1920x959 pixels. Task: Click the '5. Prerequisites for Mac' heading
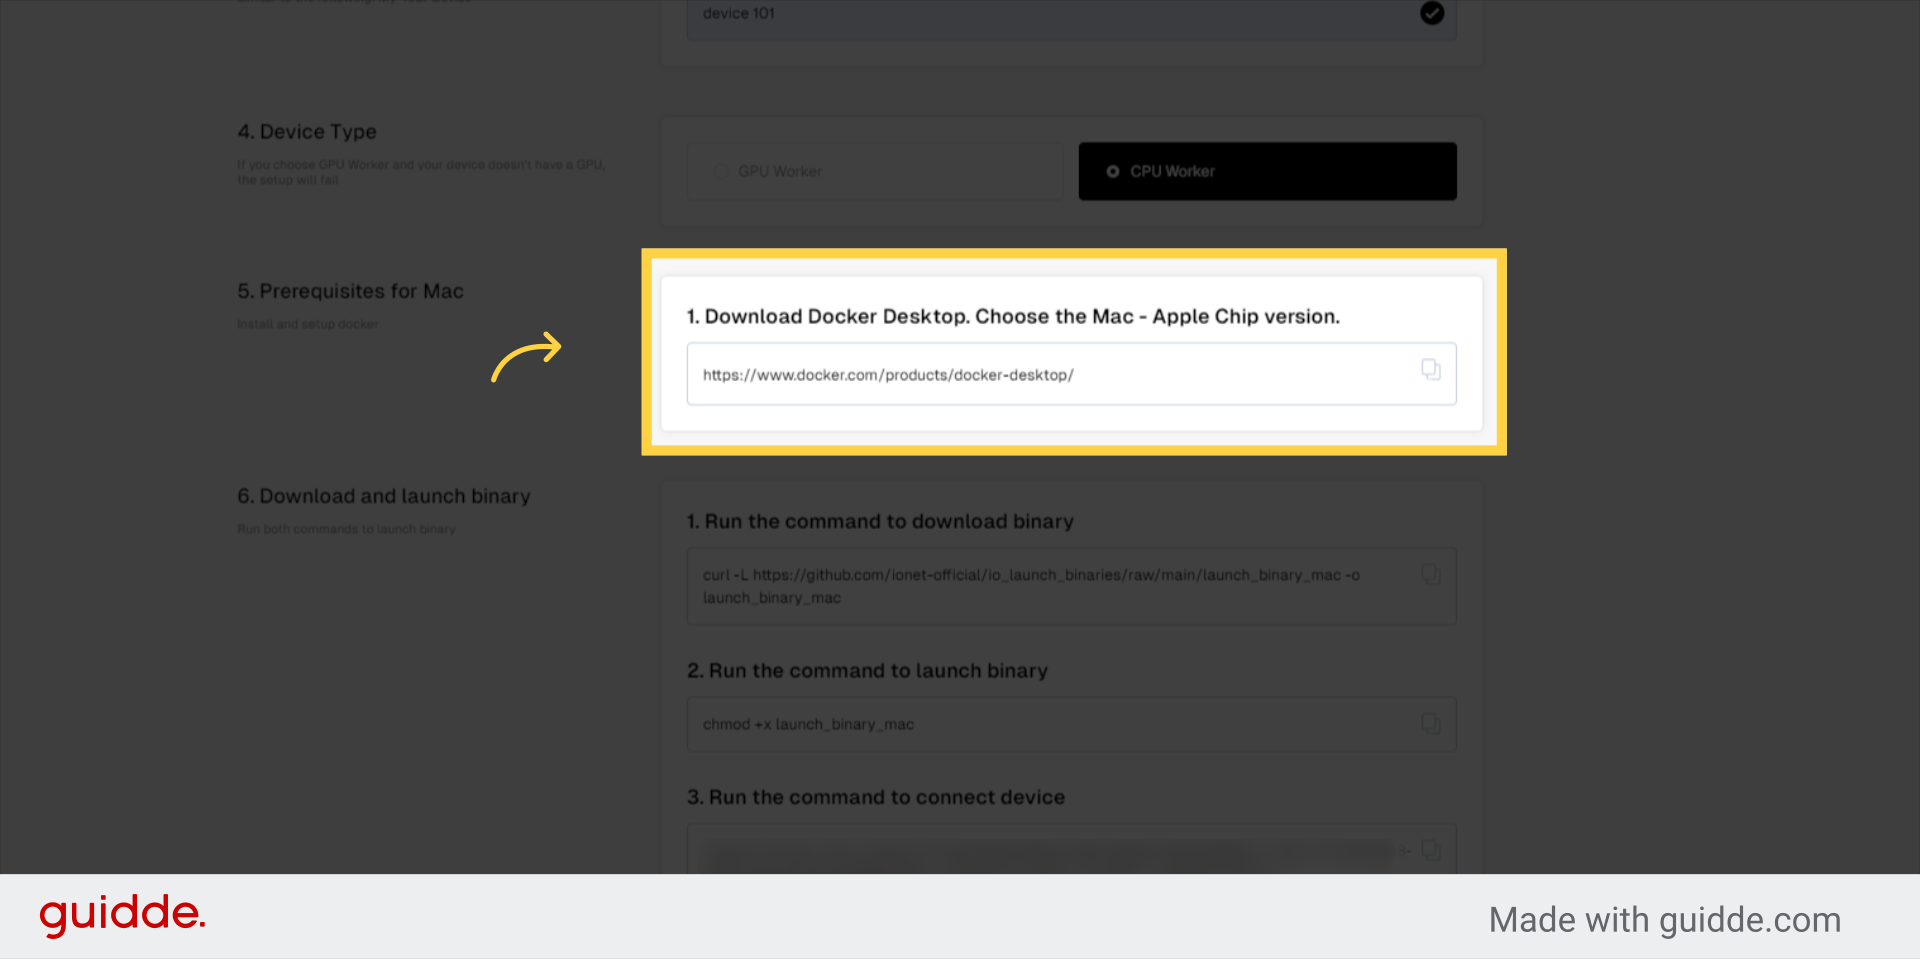(x=350, y=291)
